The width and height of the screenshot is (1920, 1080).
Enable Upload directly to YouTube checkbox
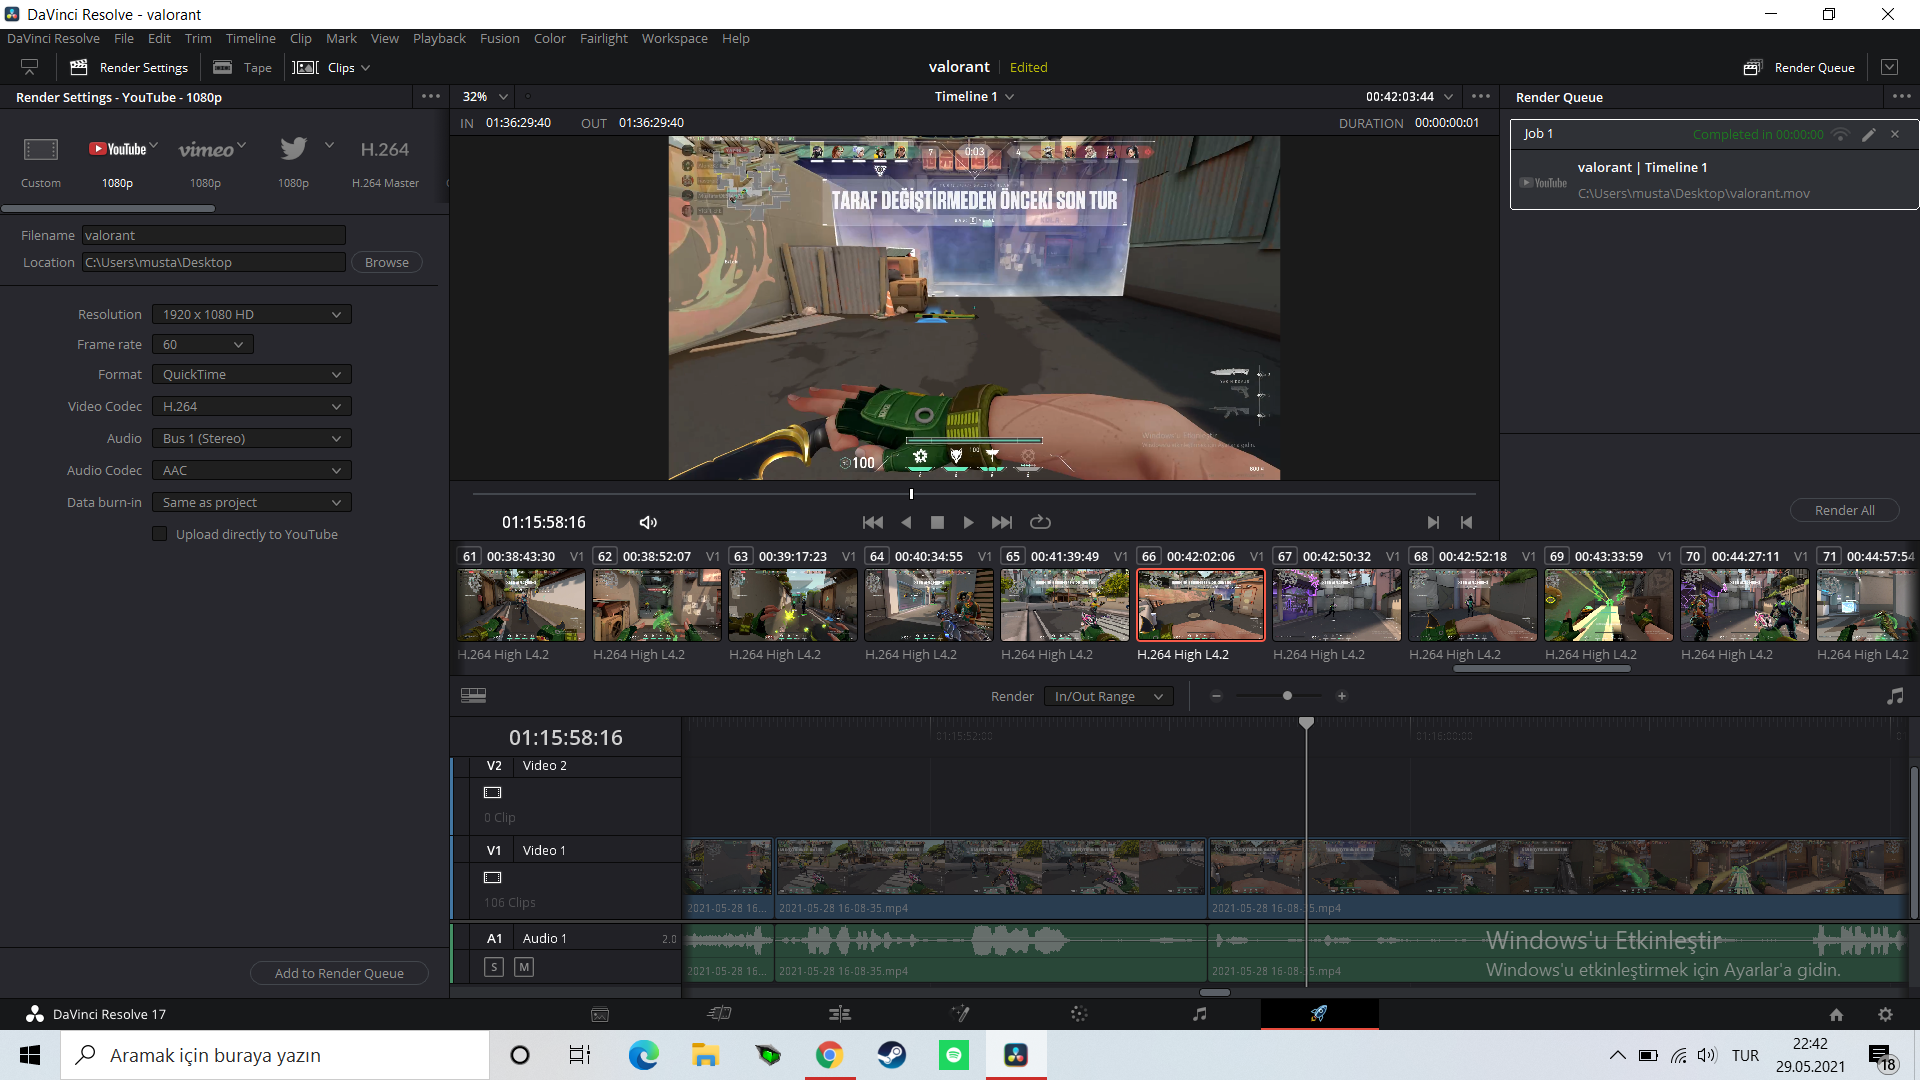pyautogui.click(x=160, y=534)
